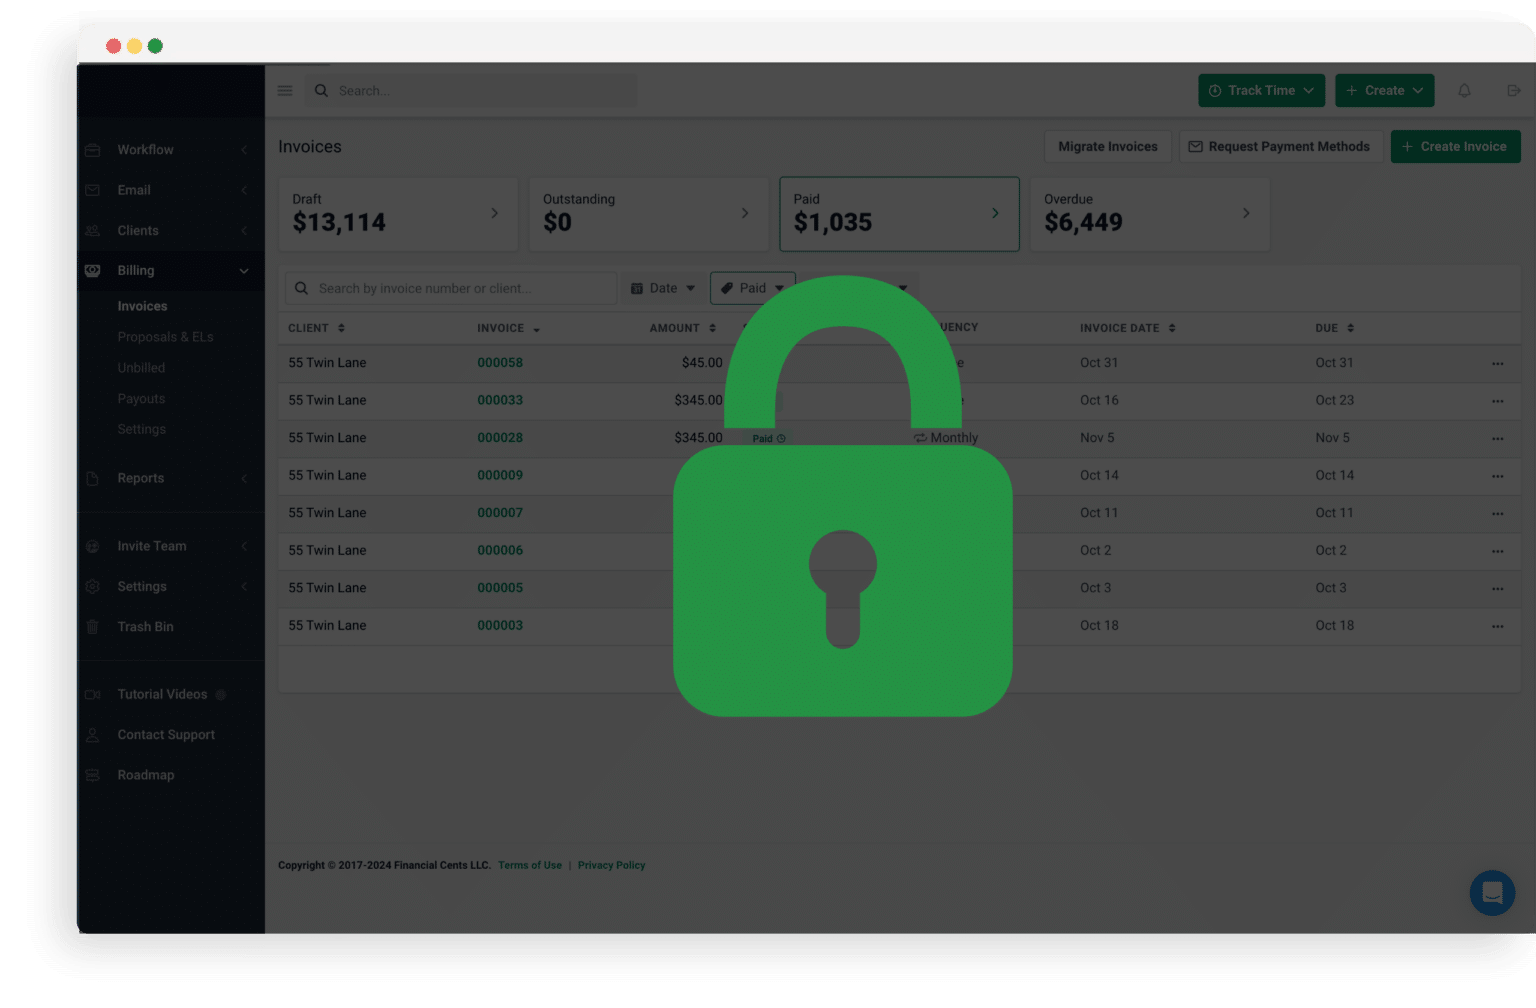Click the Trash Bin icon
The height and width of the screenshot is (1008, 1536).
click(93, 627)
